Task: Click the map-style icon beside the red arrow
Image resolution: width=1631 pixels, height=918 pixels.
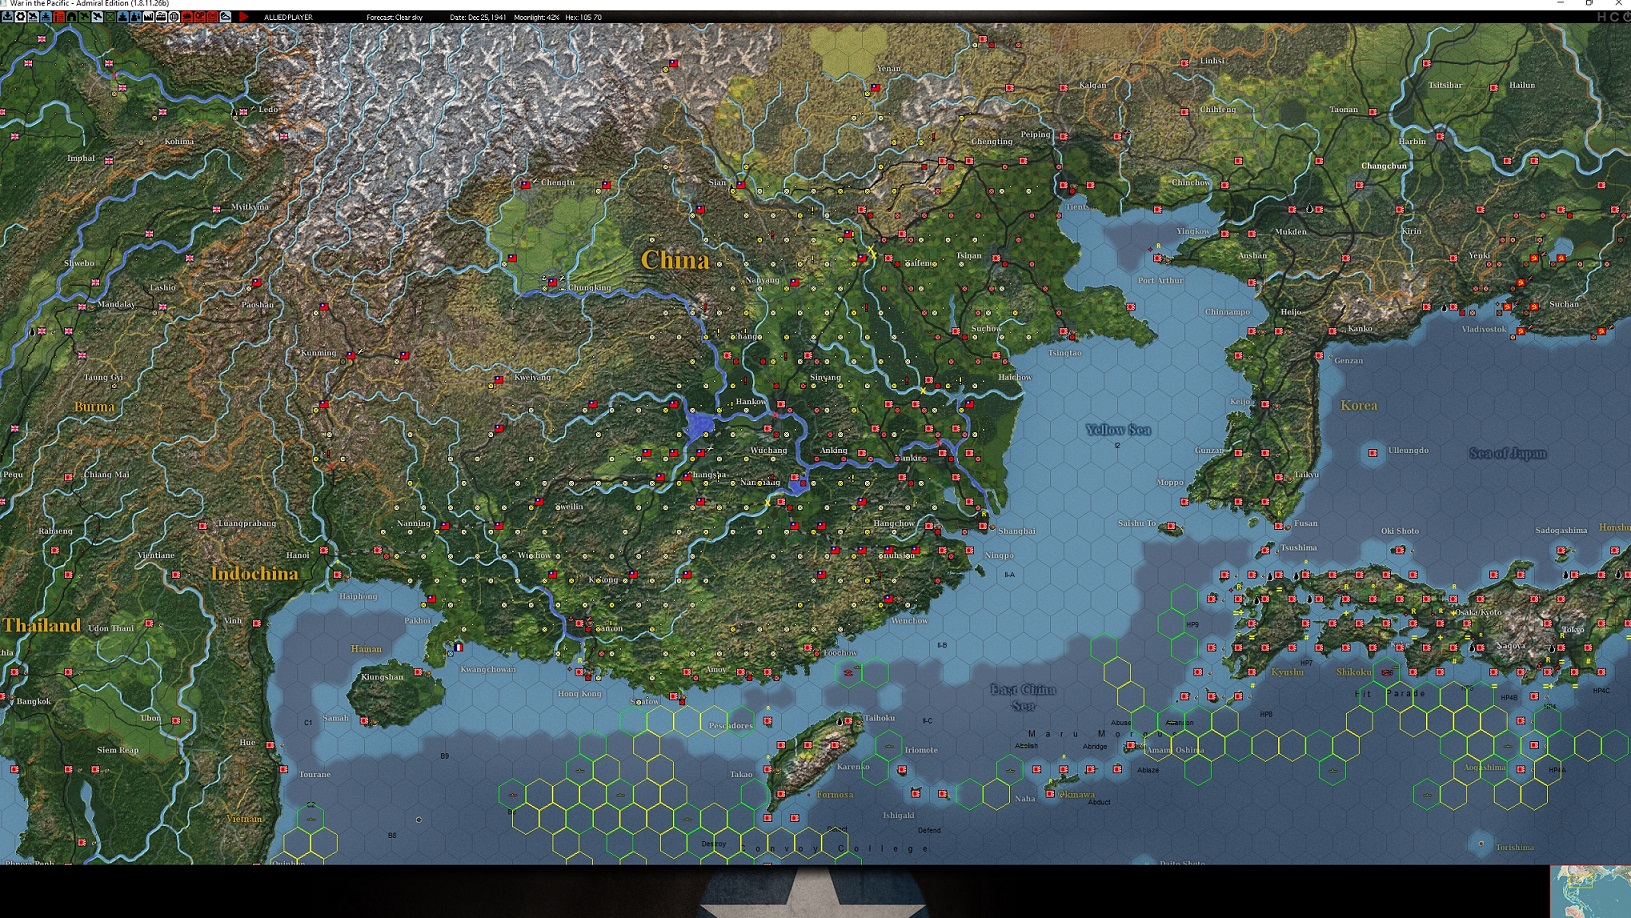Action: click(x=226, y=17)
